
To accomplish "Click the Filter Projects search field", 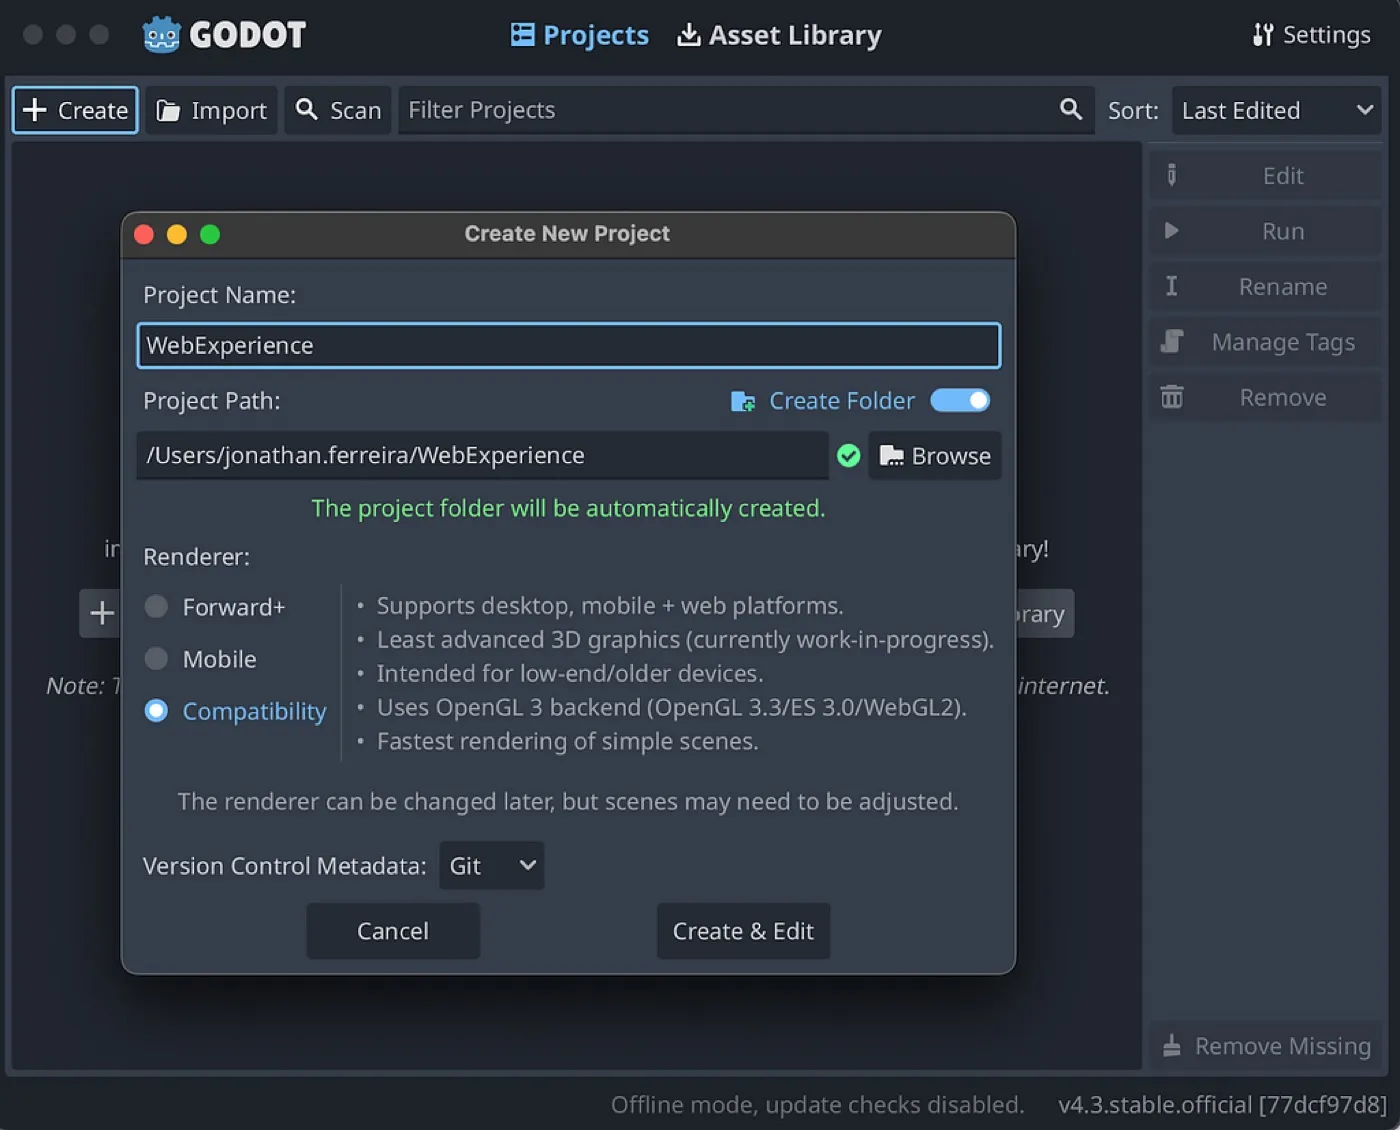I will click(746, 110).
